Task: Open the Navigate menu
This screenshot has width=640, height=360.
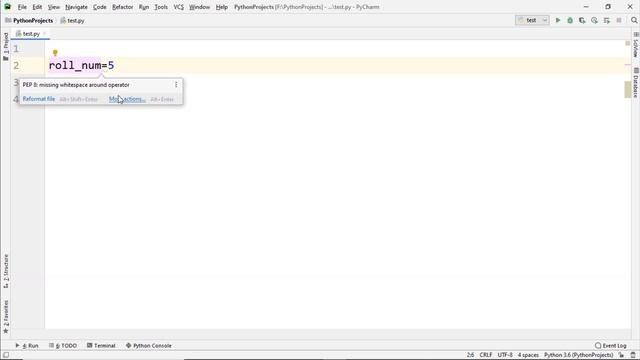Action: [76, 7]
